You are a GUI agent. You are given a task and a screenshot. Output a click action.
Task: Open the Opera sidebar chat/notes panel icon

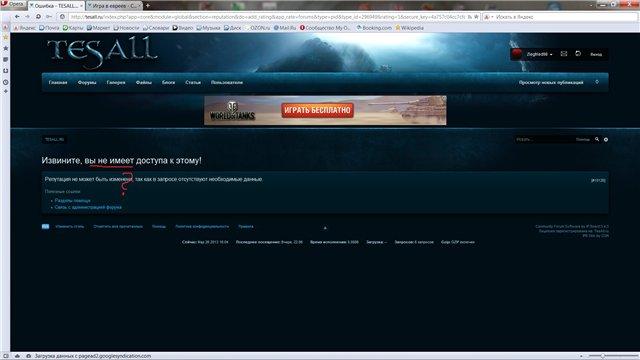[x=5, y=60]
